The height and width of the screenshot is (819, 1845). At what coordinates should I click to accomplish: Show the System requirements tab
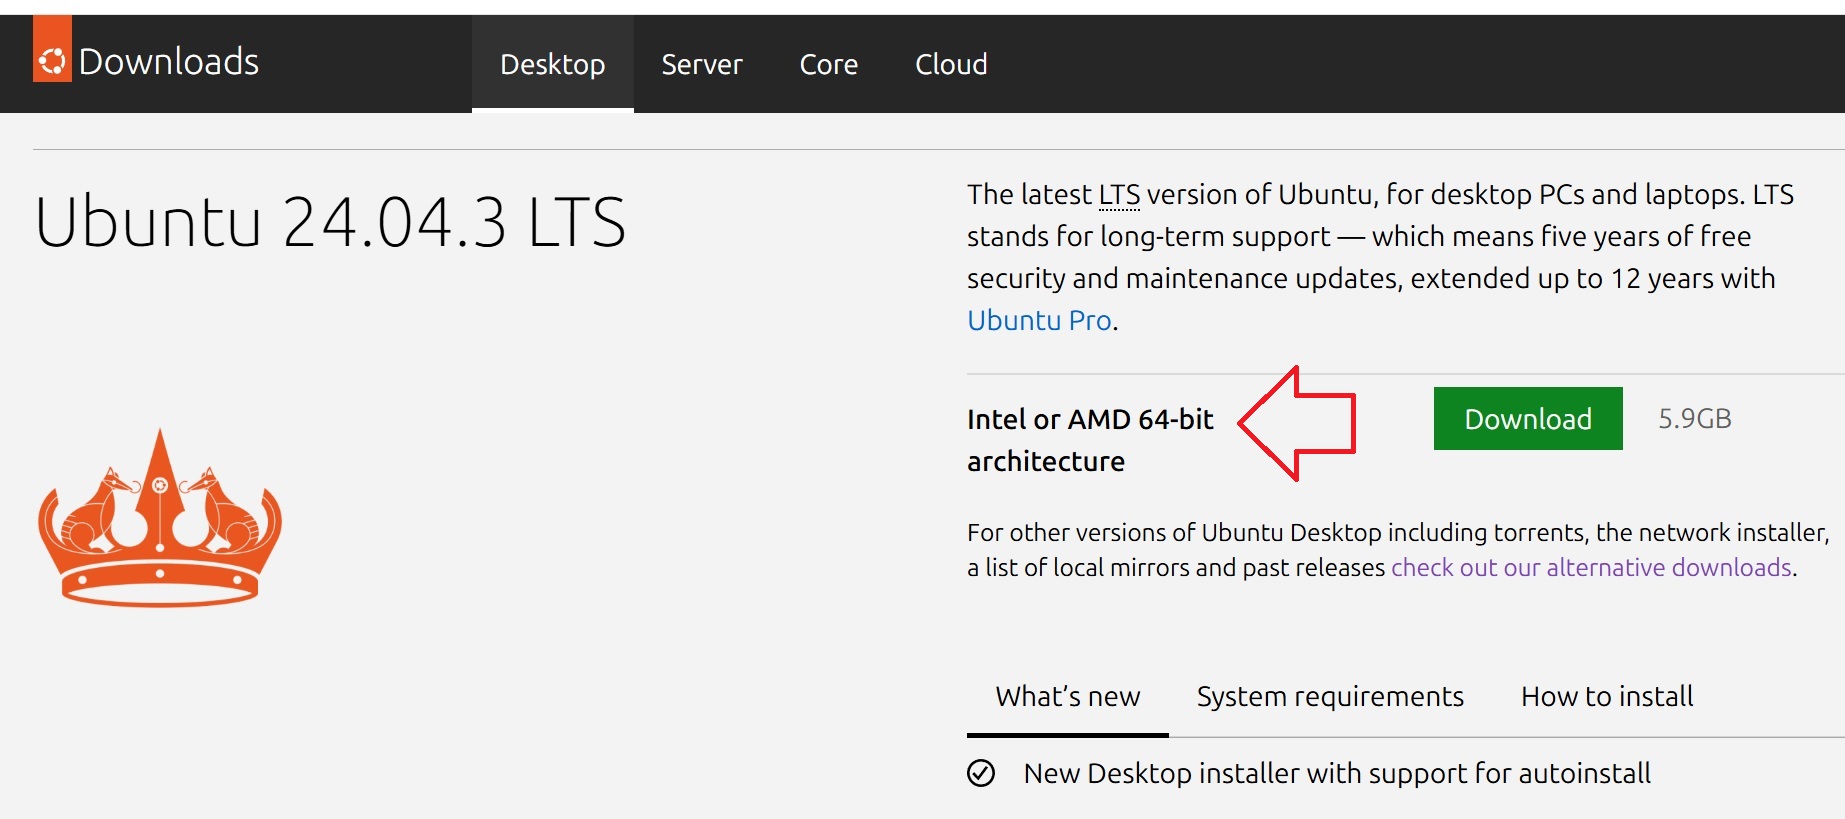[1330, 696]
